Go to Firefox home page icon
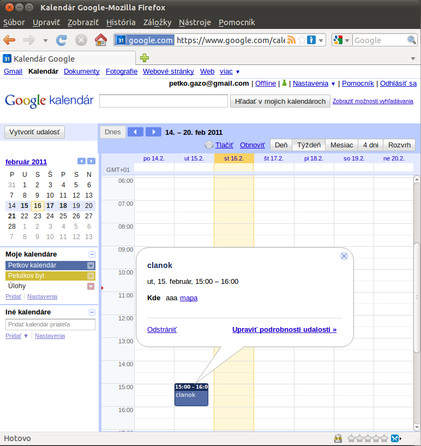 (101, 40)
